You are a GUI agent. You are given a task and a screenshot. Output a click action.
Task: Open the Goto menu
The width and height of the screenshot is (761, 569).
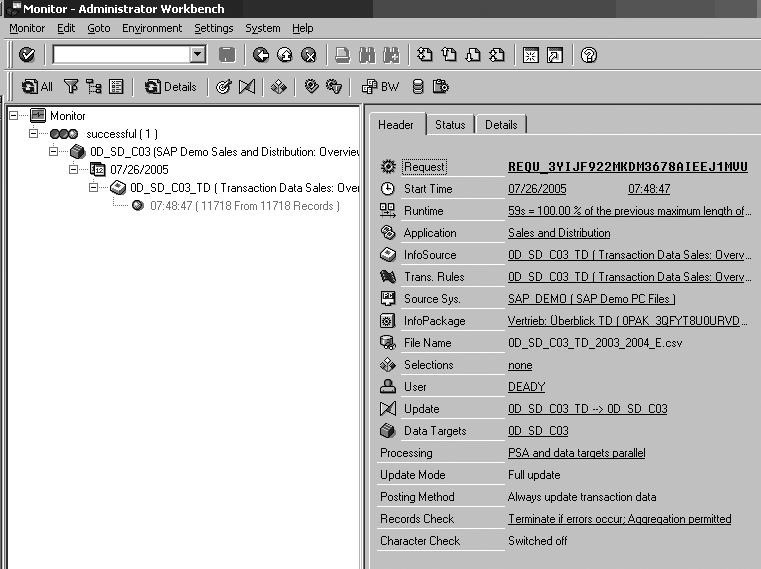click(x=98, y=28)
